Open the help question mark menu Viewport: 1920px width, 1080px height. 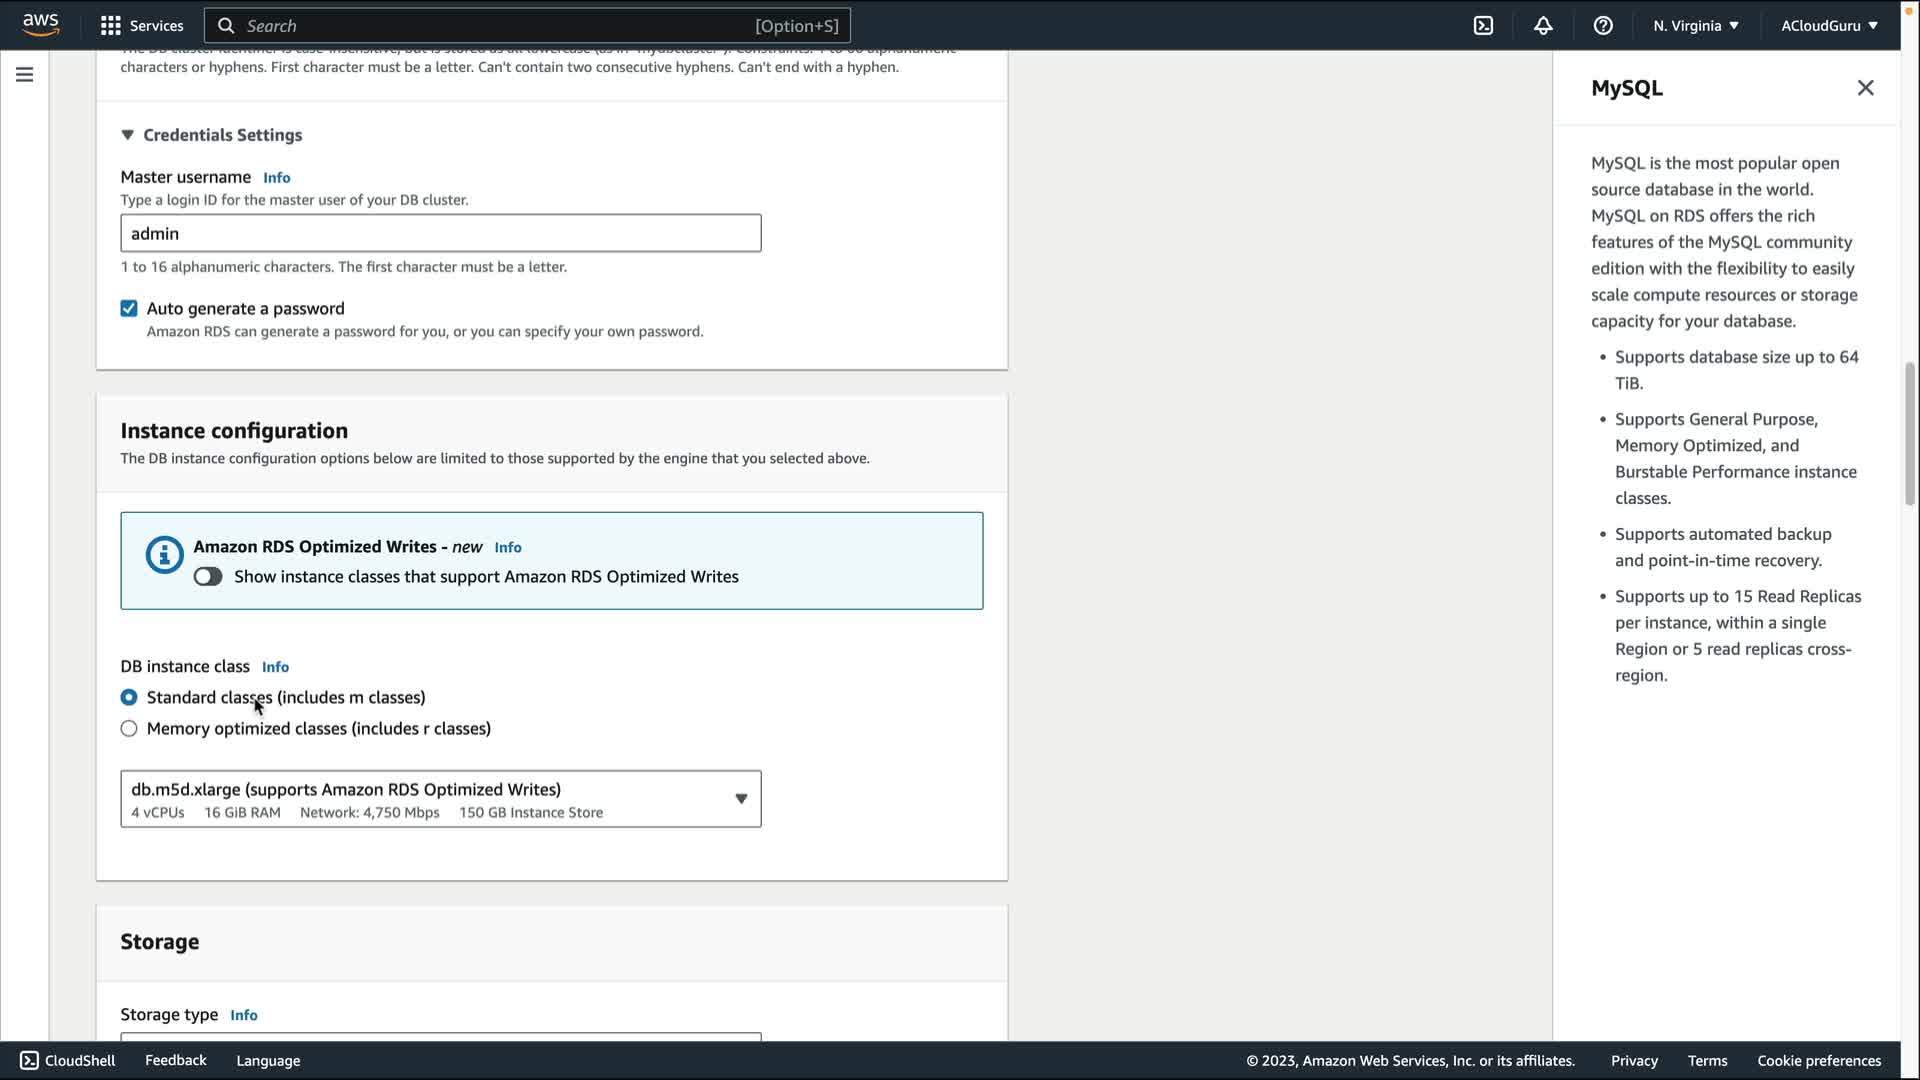(1603, 26)
